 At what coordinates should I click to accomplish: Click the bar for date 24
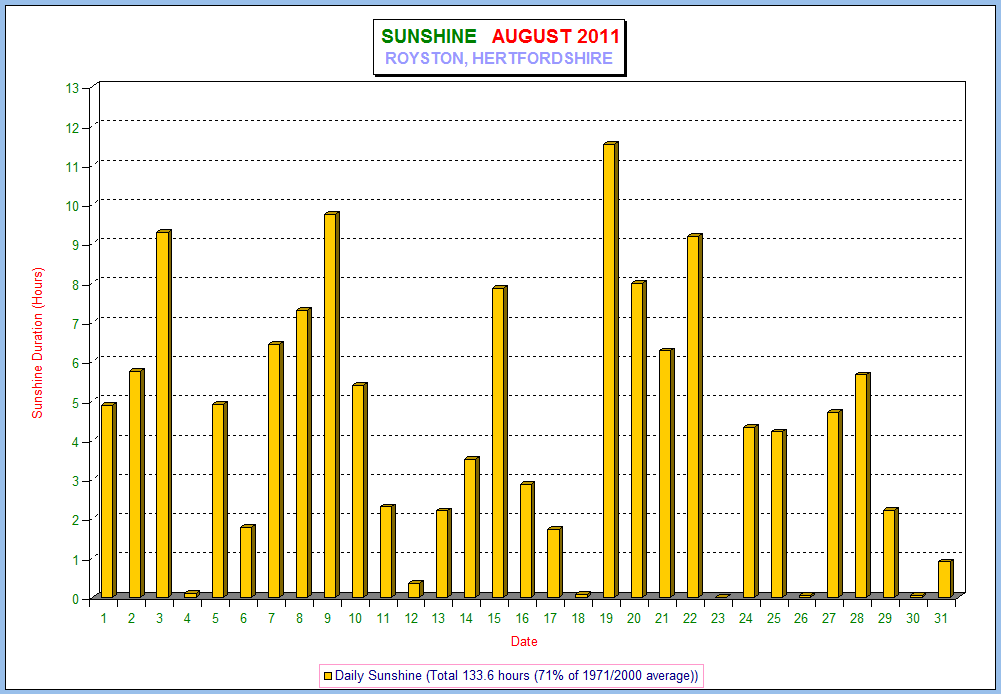point(751,511)
